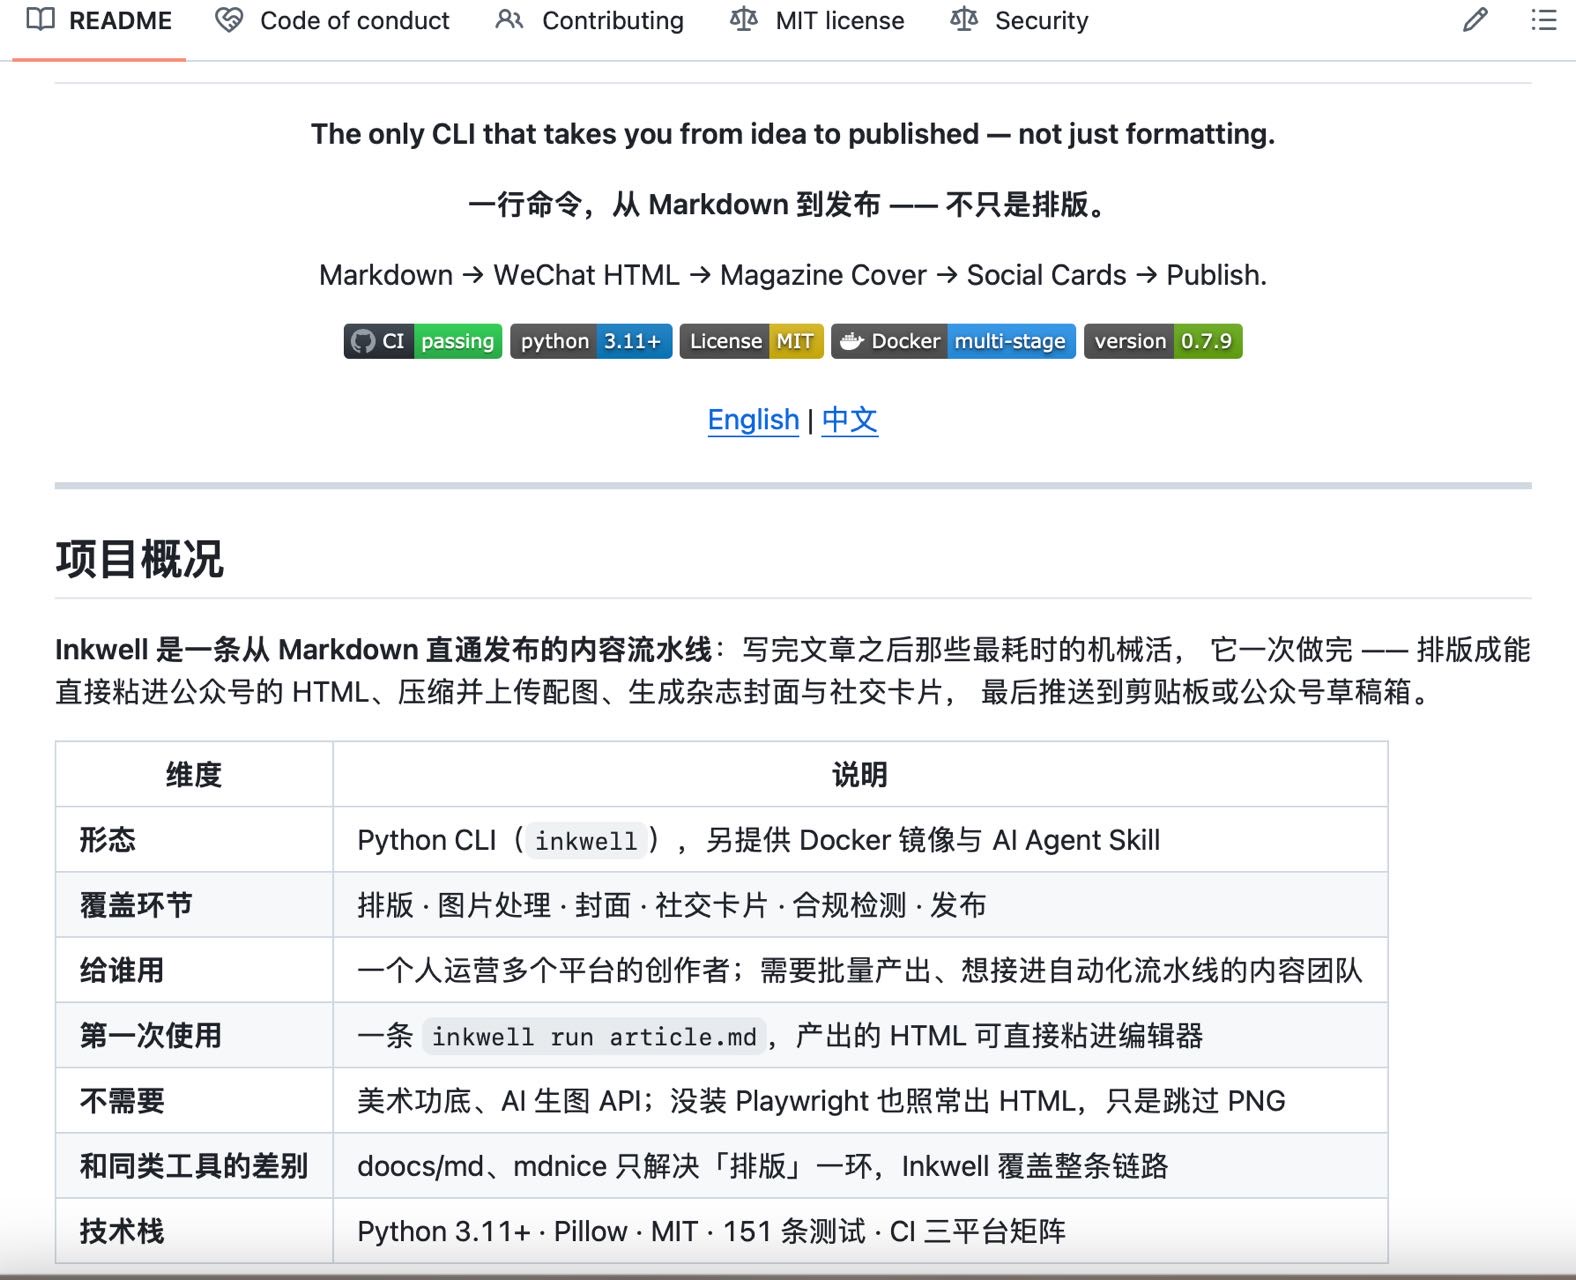The height and width of the screenshot is (1280, 1576).
Task: Click the python 3.11+ badge
Action: click(591, 341)
